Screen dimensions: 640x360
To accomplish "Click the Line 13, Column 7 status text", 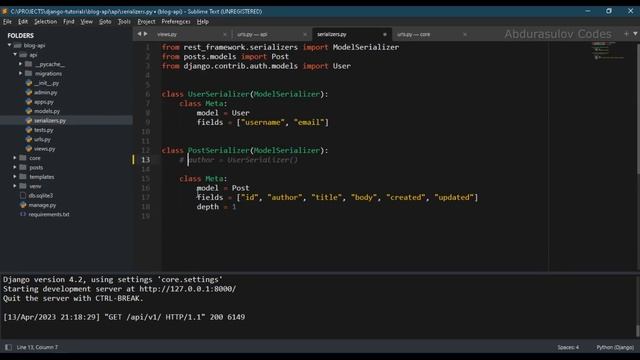I will click(x=37, y=347).
